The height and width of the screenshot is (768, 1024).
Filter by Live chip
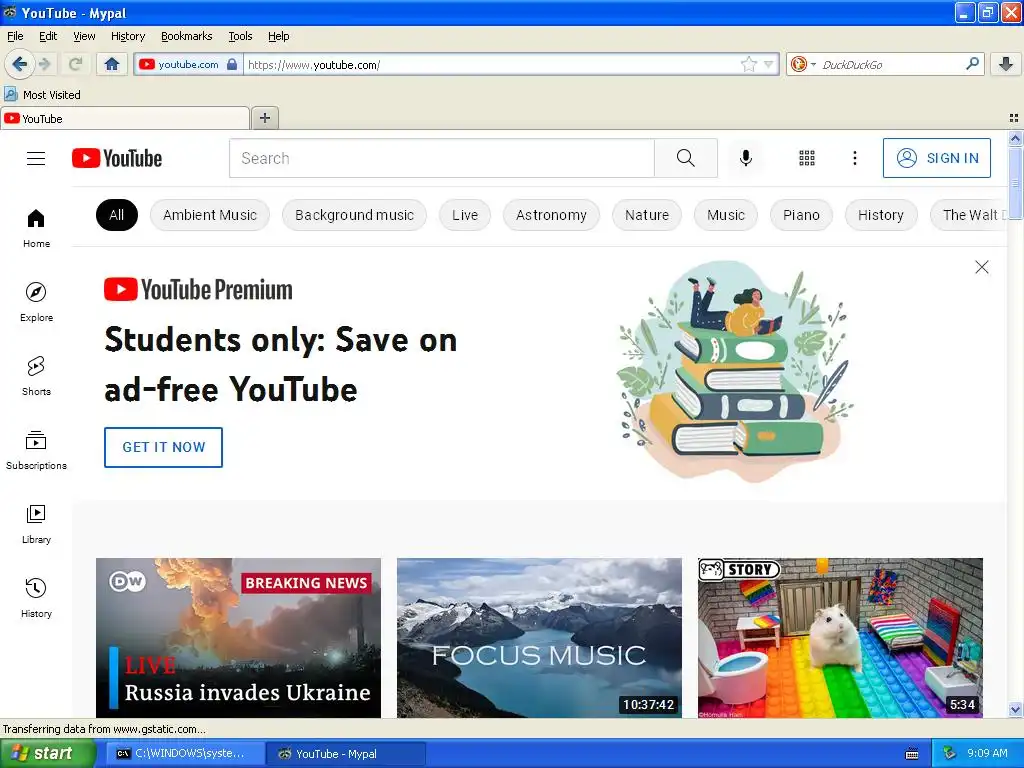point(464,215)
